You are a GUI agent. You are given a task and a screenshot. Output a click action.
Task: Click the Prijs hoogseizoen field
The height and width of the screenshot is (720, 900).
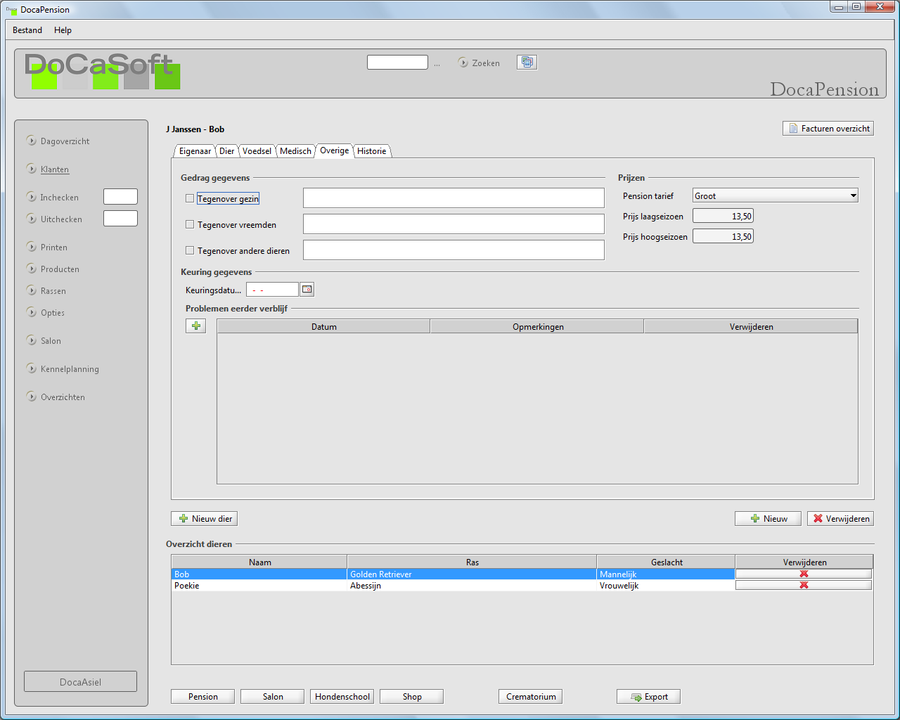pyautogui.click(x=723, y=236)
